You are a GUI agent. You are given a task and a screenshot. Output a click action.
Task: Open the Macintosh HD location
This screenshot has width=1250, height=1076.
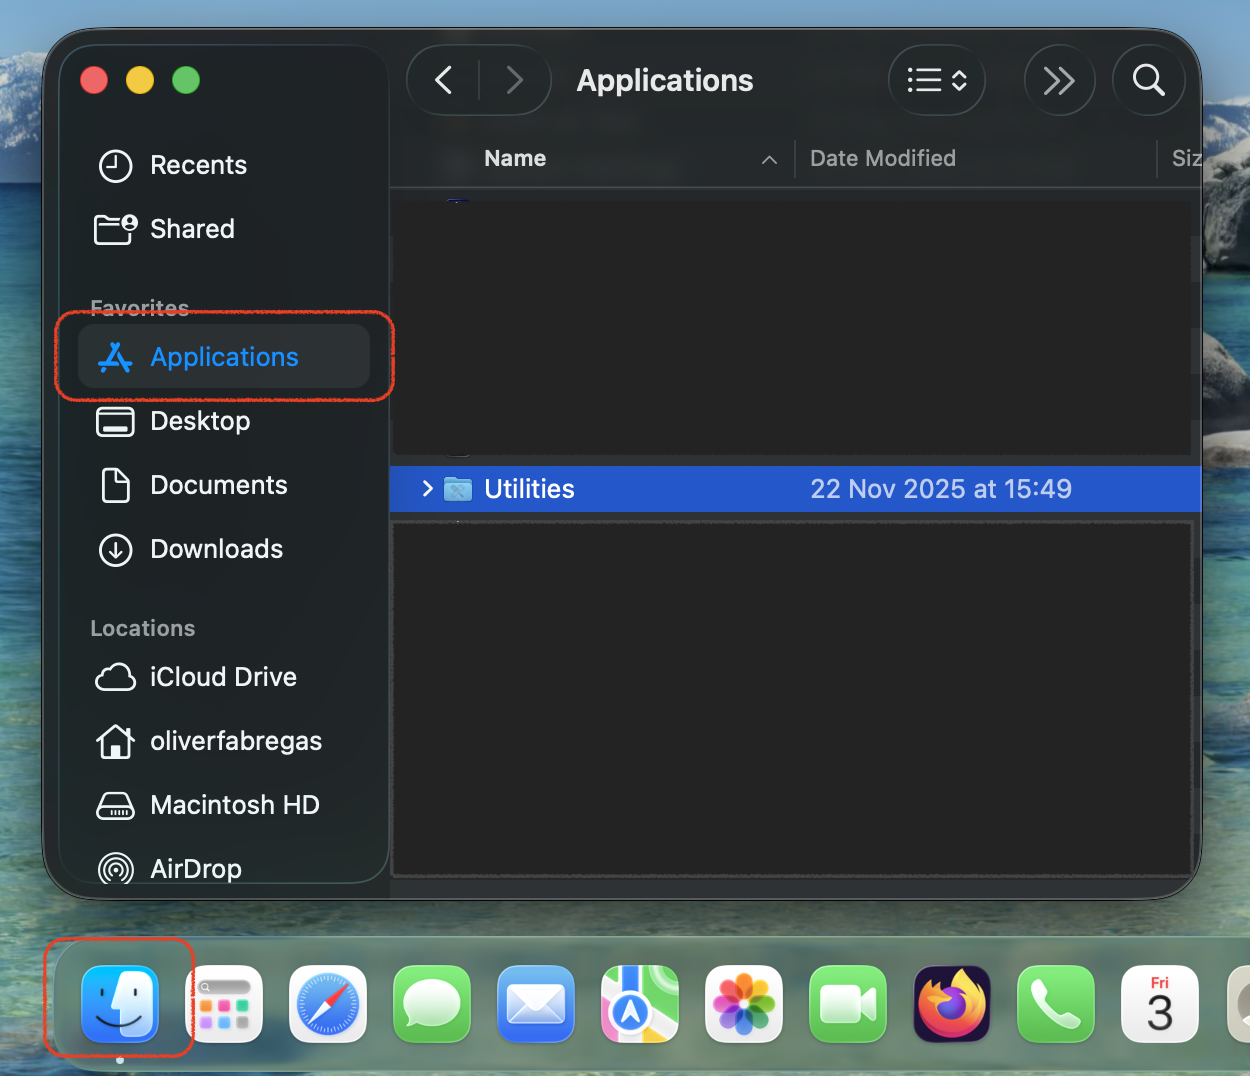tap(234, 805)
